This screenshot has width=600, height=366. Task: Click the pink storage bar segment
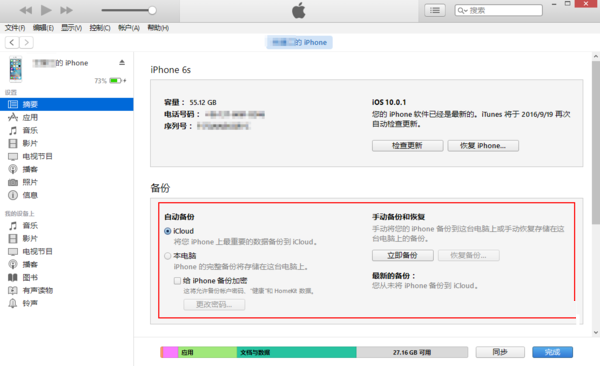[171, 352]
